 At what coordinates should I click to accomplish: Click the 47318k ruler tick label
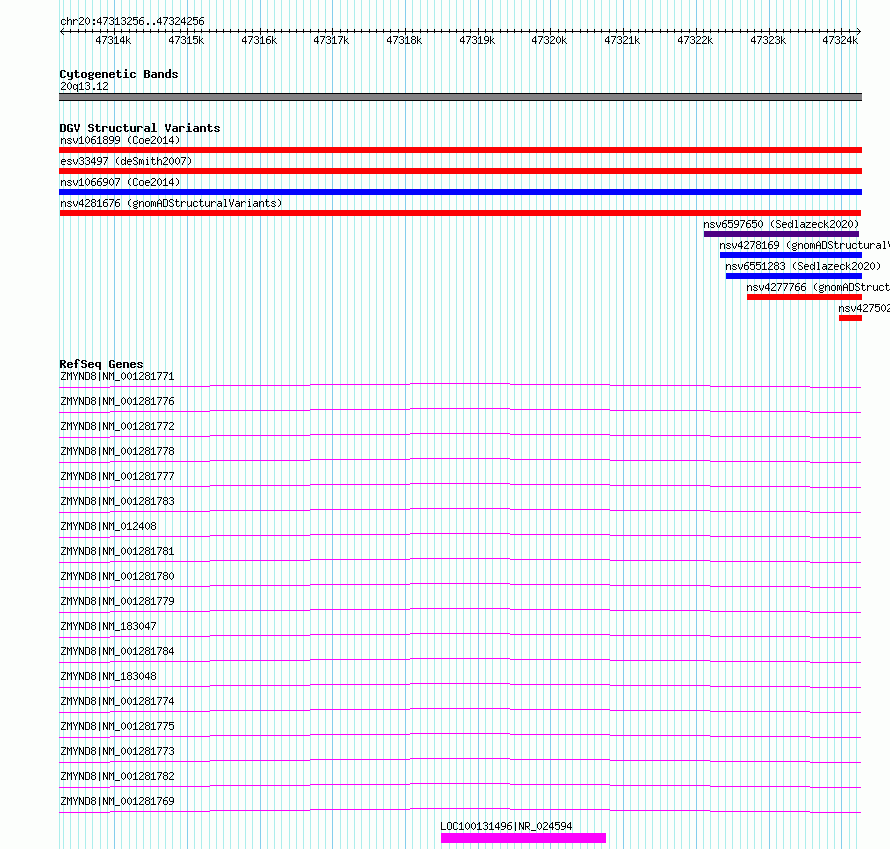click(x=404, y=40)
